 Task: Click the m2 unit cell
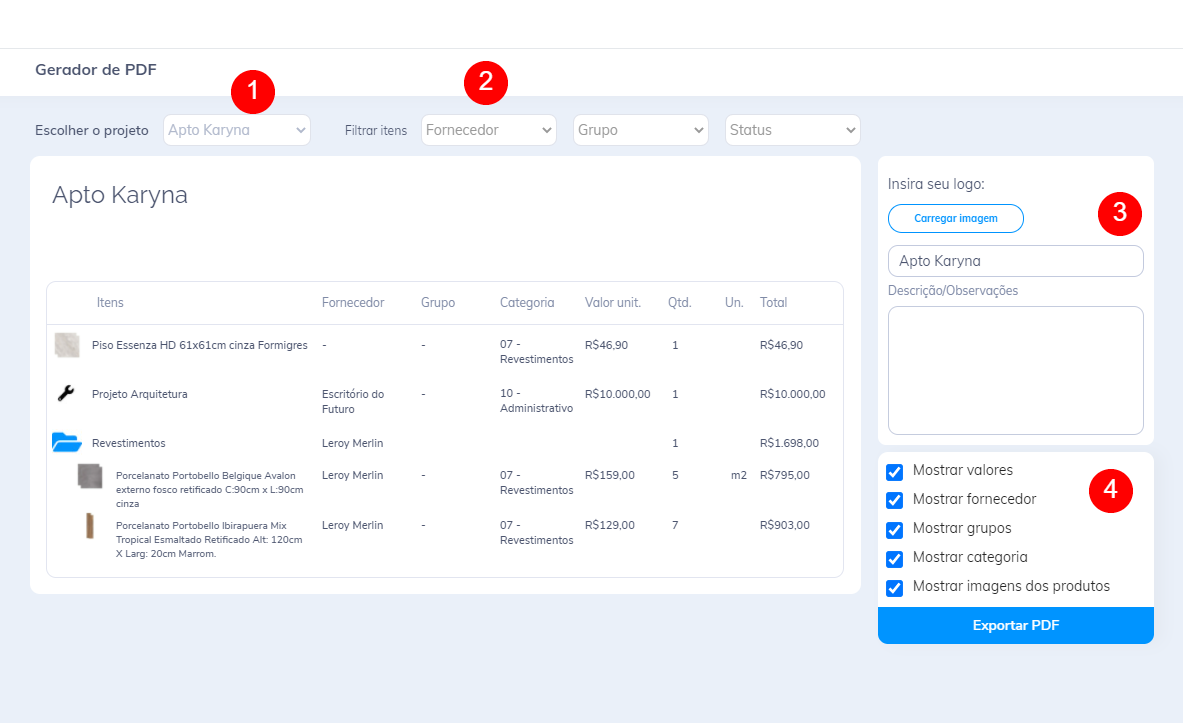[739, 475]
